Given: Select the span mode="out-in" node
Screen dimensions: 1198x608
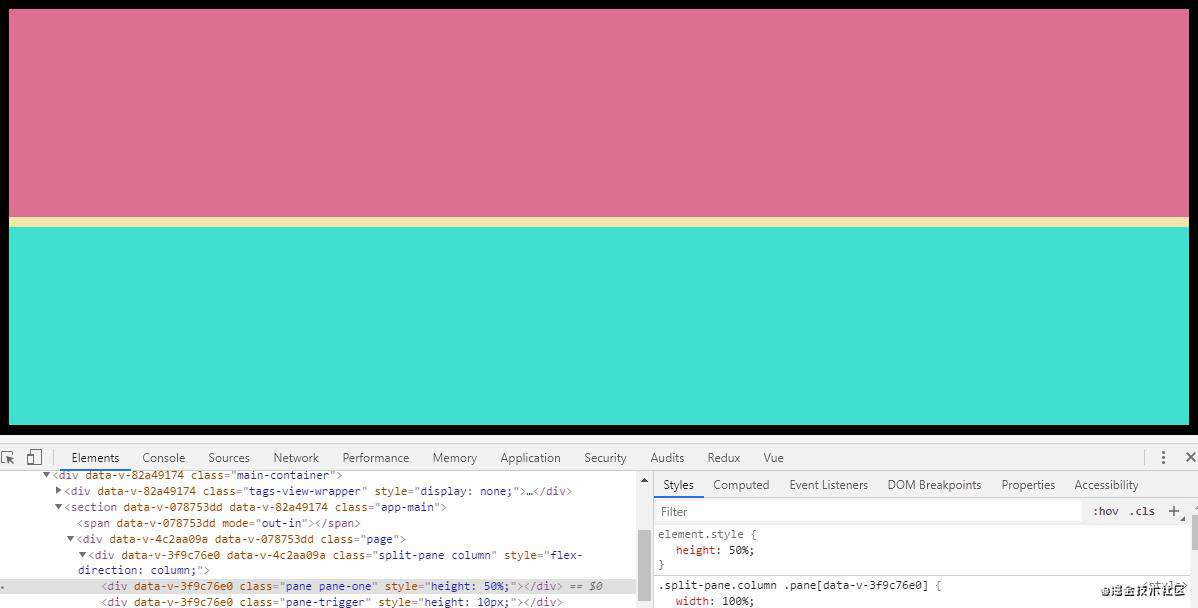Looking at the screenshot, I should pos(219,523).
